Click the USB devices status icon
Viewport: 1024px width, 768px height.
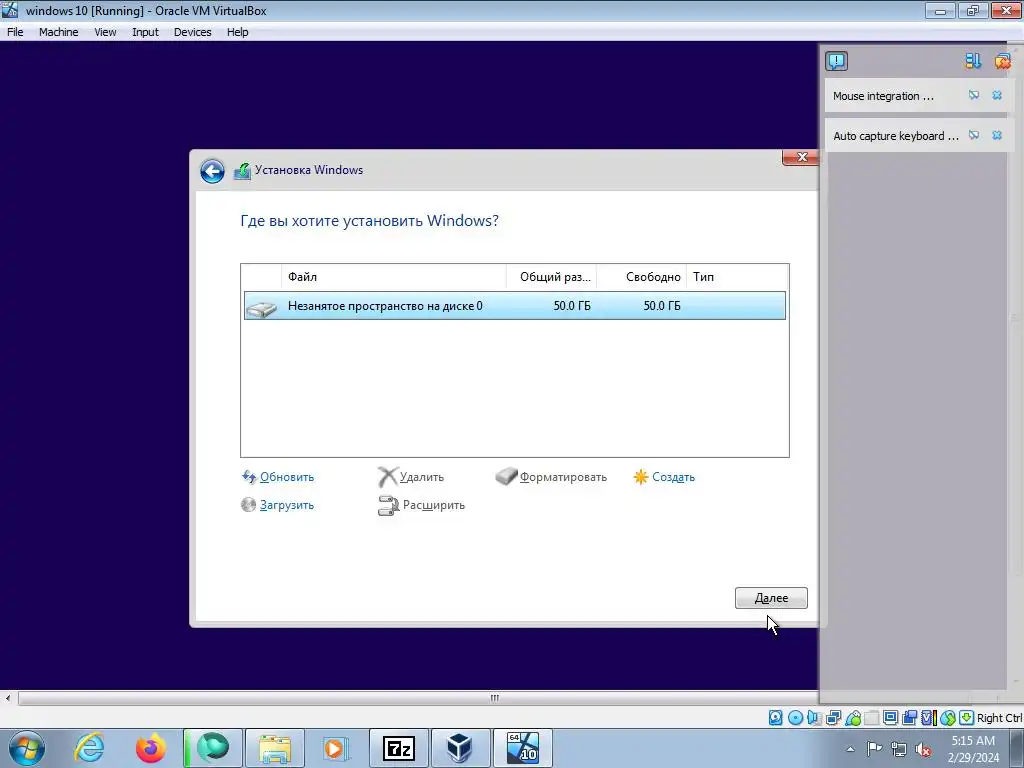coord(853,718)
